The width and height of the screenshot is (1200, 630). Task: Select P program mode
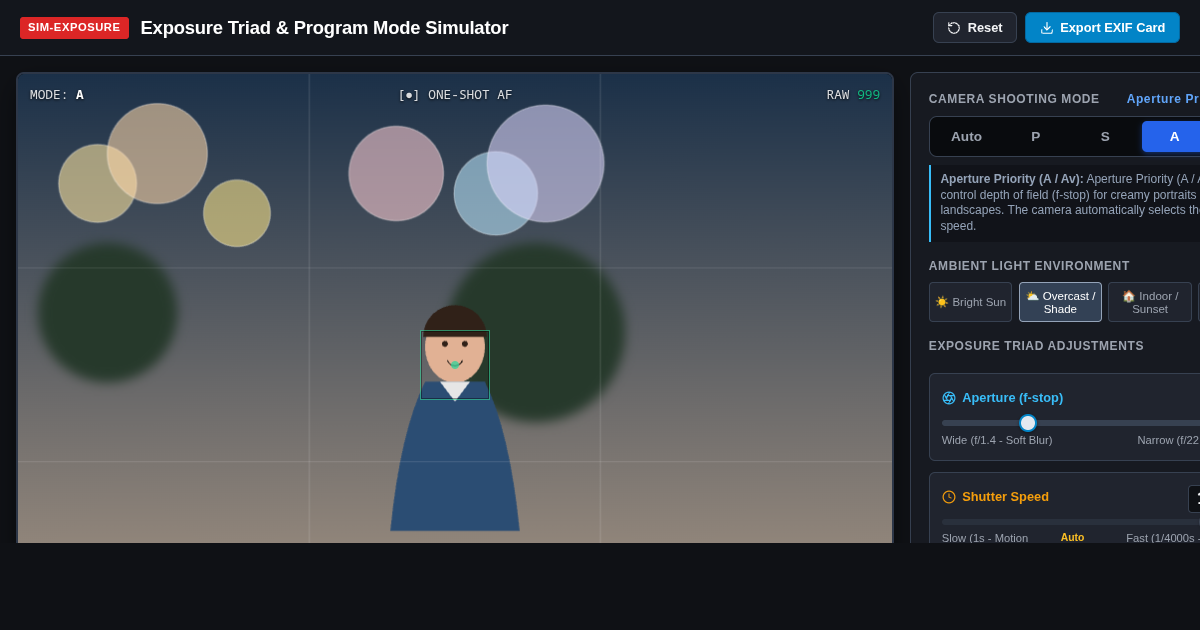[x=1036, y=137]
